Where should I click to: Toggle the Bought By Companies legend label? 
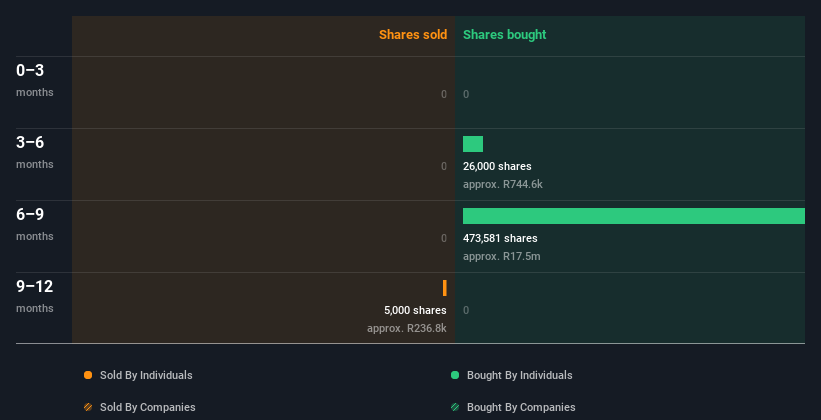[x=521, y=407]
